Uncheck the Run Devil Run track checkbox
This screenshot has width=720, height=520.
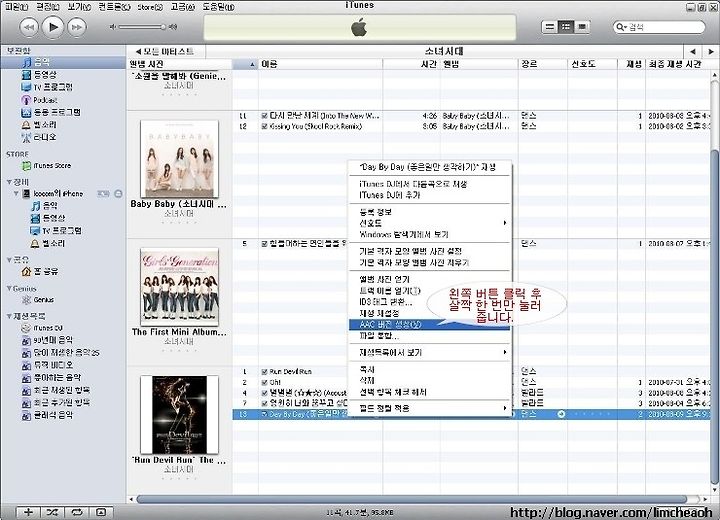pos(264,372)
